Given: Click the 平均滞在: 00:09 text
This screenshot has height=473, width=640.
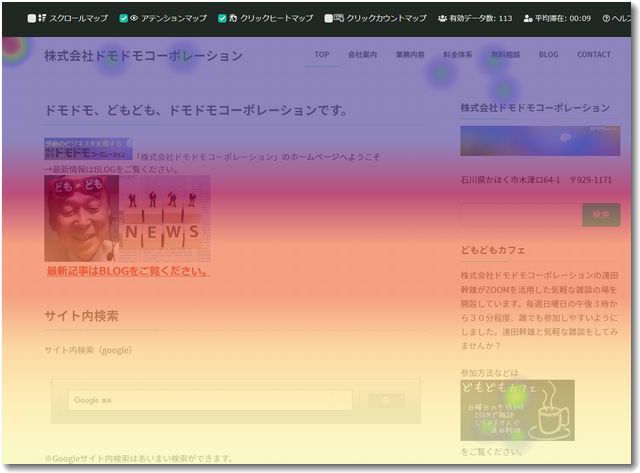Looking at the screenshot, I should point(562,18).
